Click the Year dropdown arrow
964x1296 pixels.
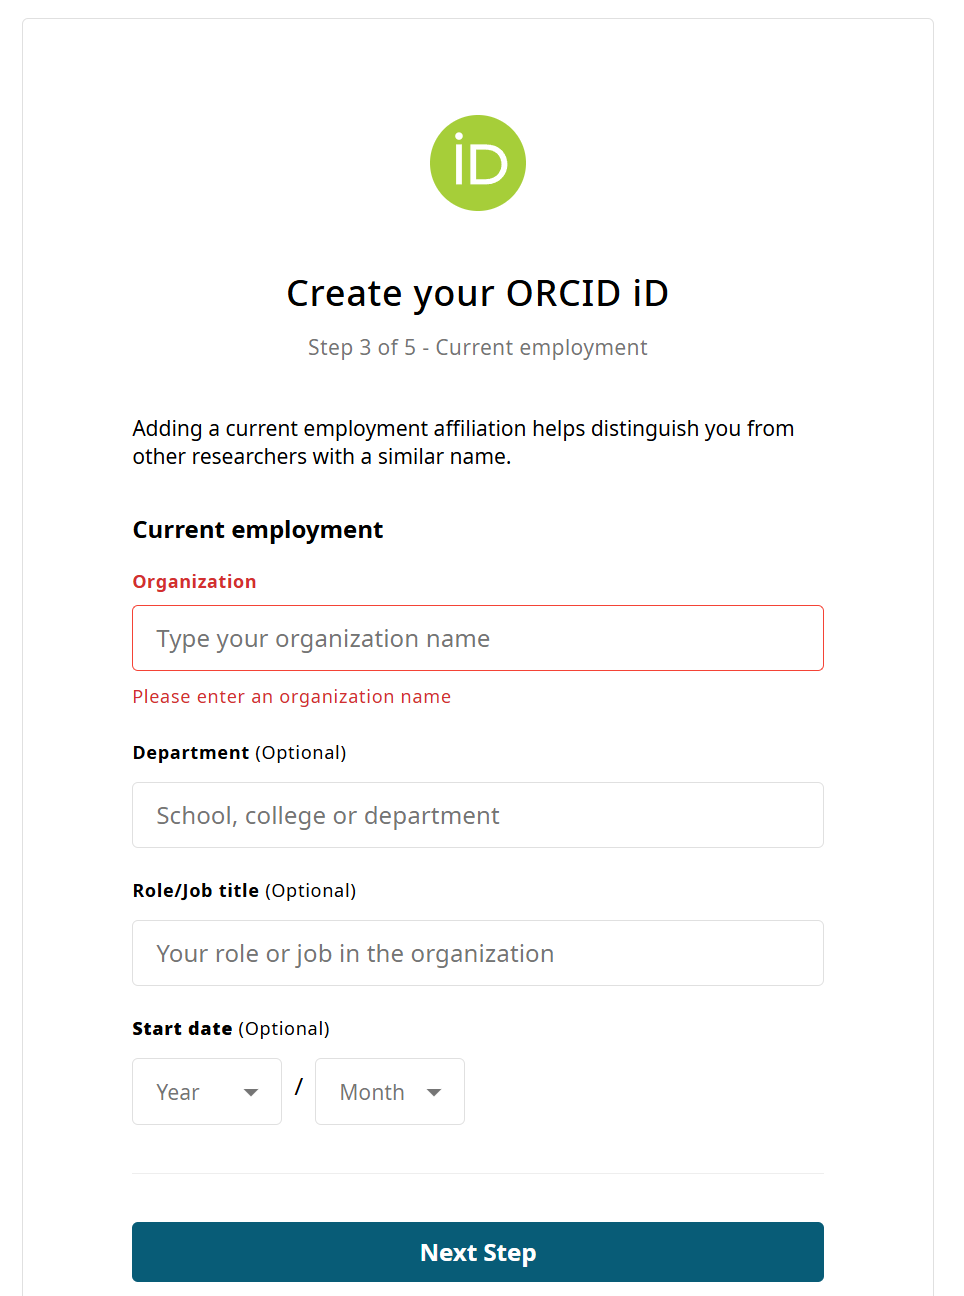point(251,1092)
